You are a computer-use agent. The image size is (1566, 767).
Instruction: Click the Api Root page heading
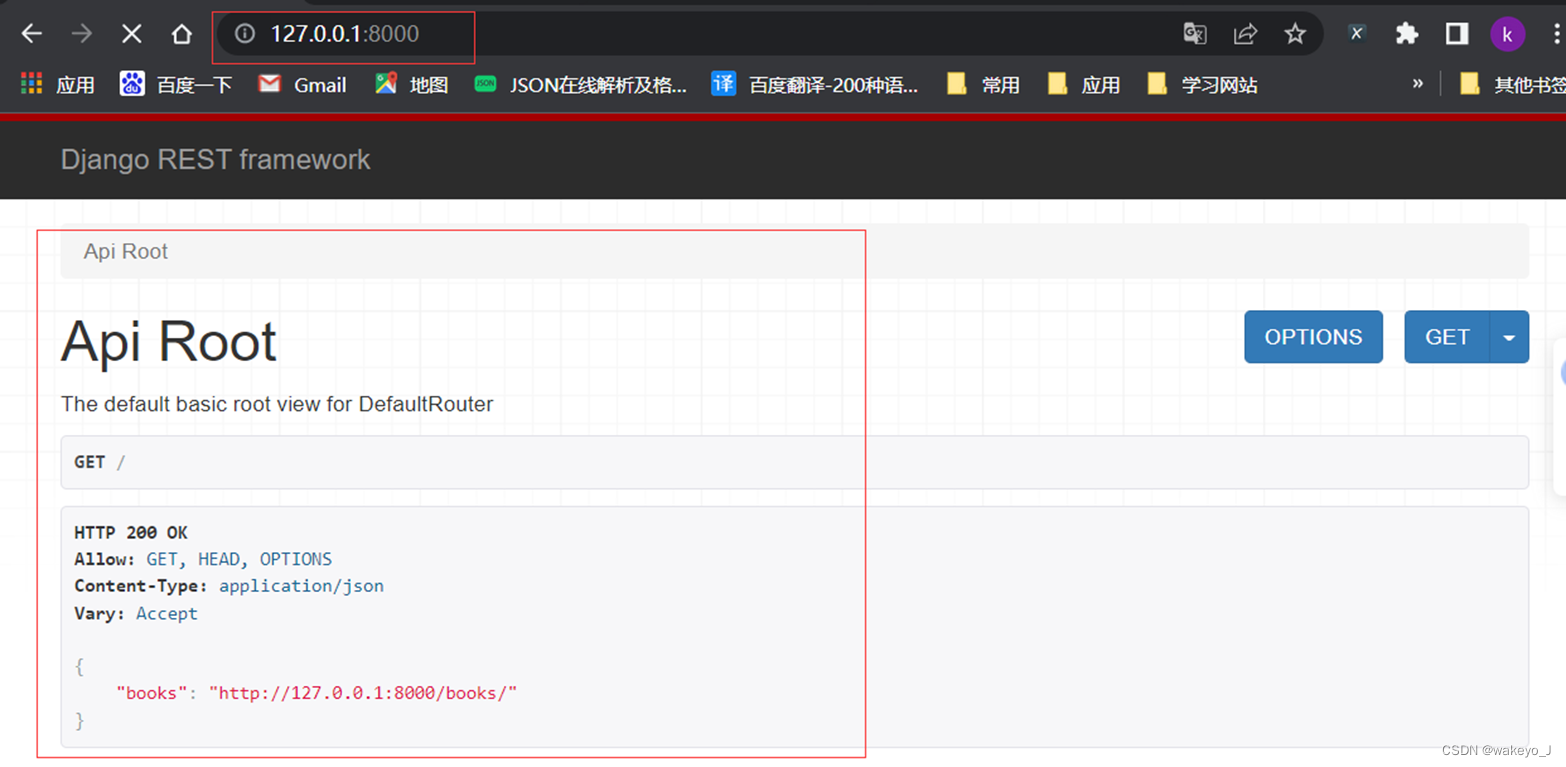[169, 342]
